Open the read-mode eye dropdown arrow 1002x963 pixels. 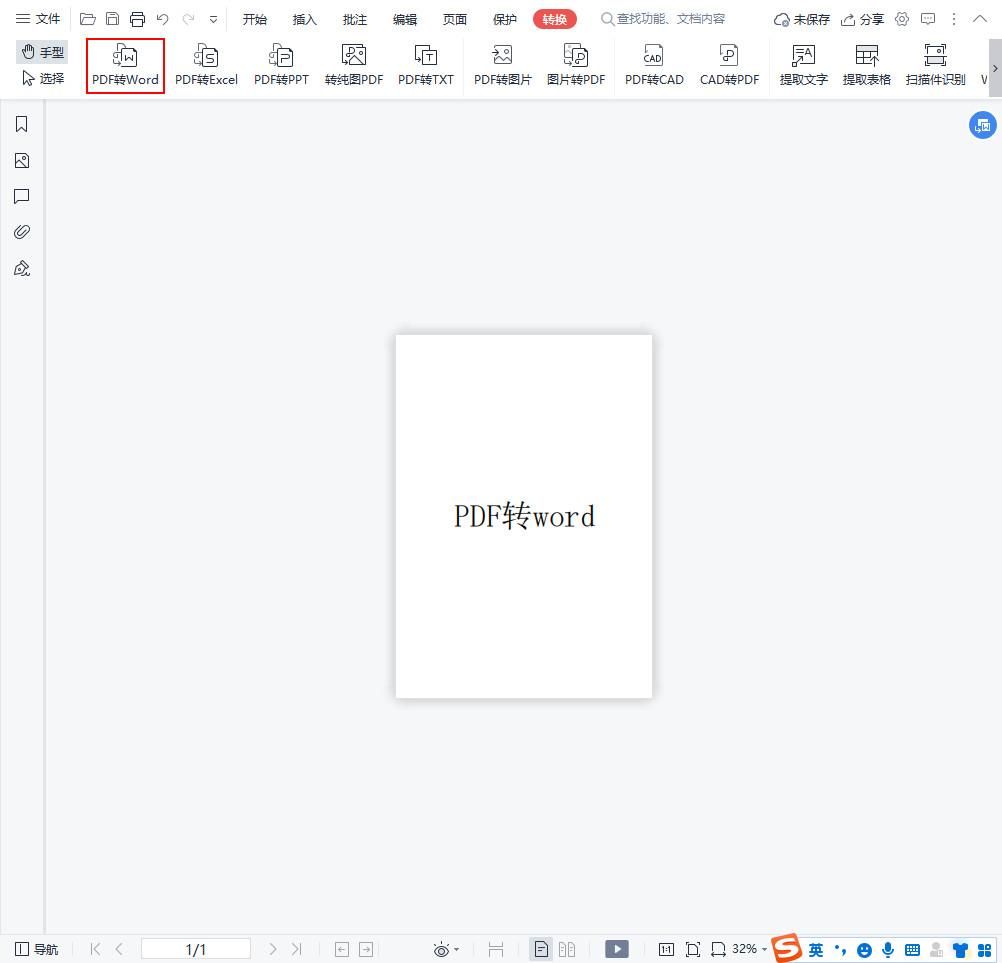[x=455, y=949]
